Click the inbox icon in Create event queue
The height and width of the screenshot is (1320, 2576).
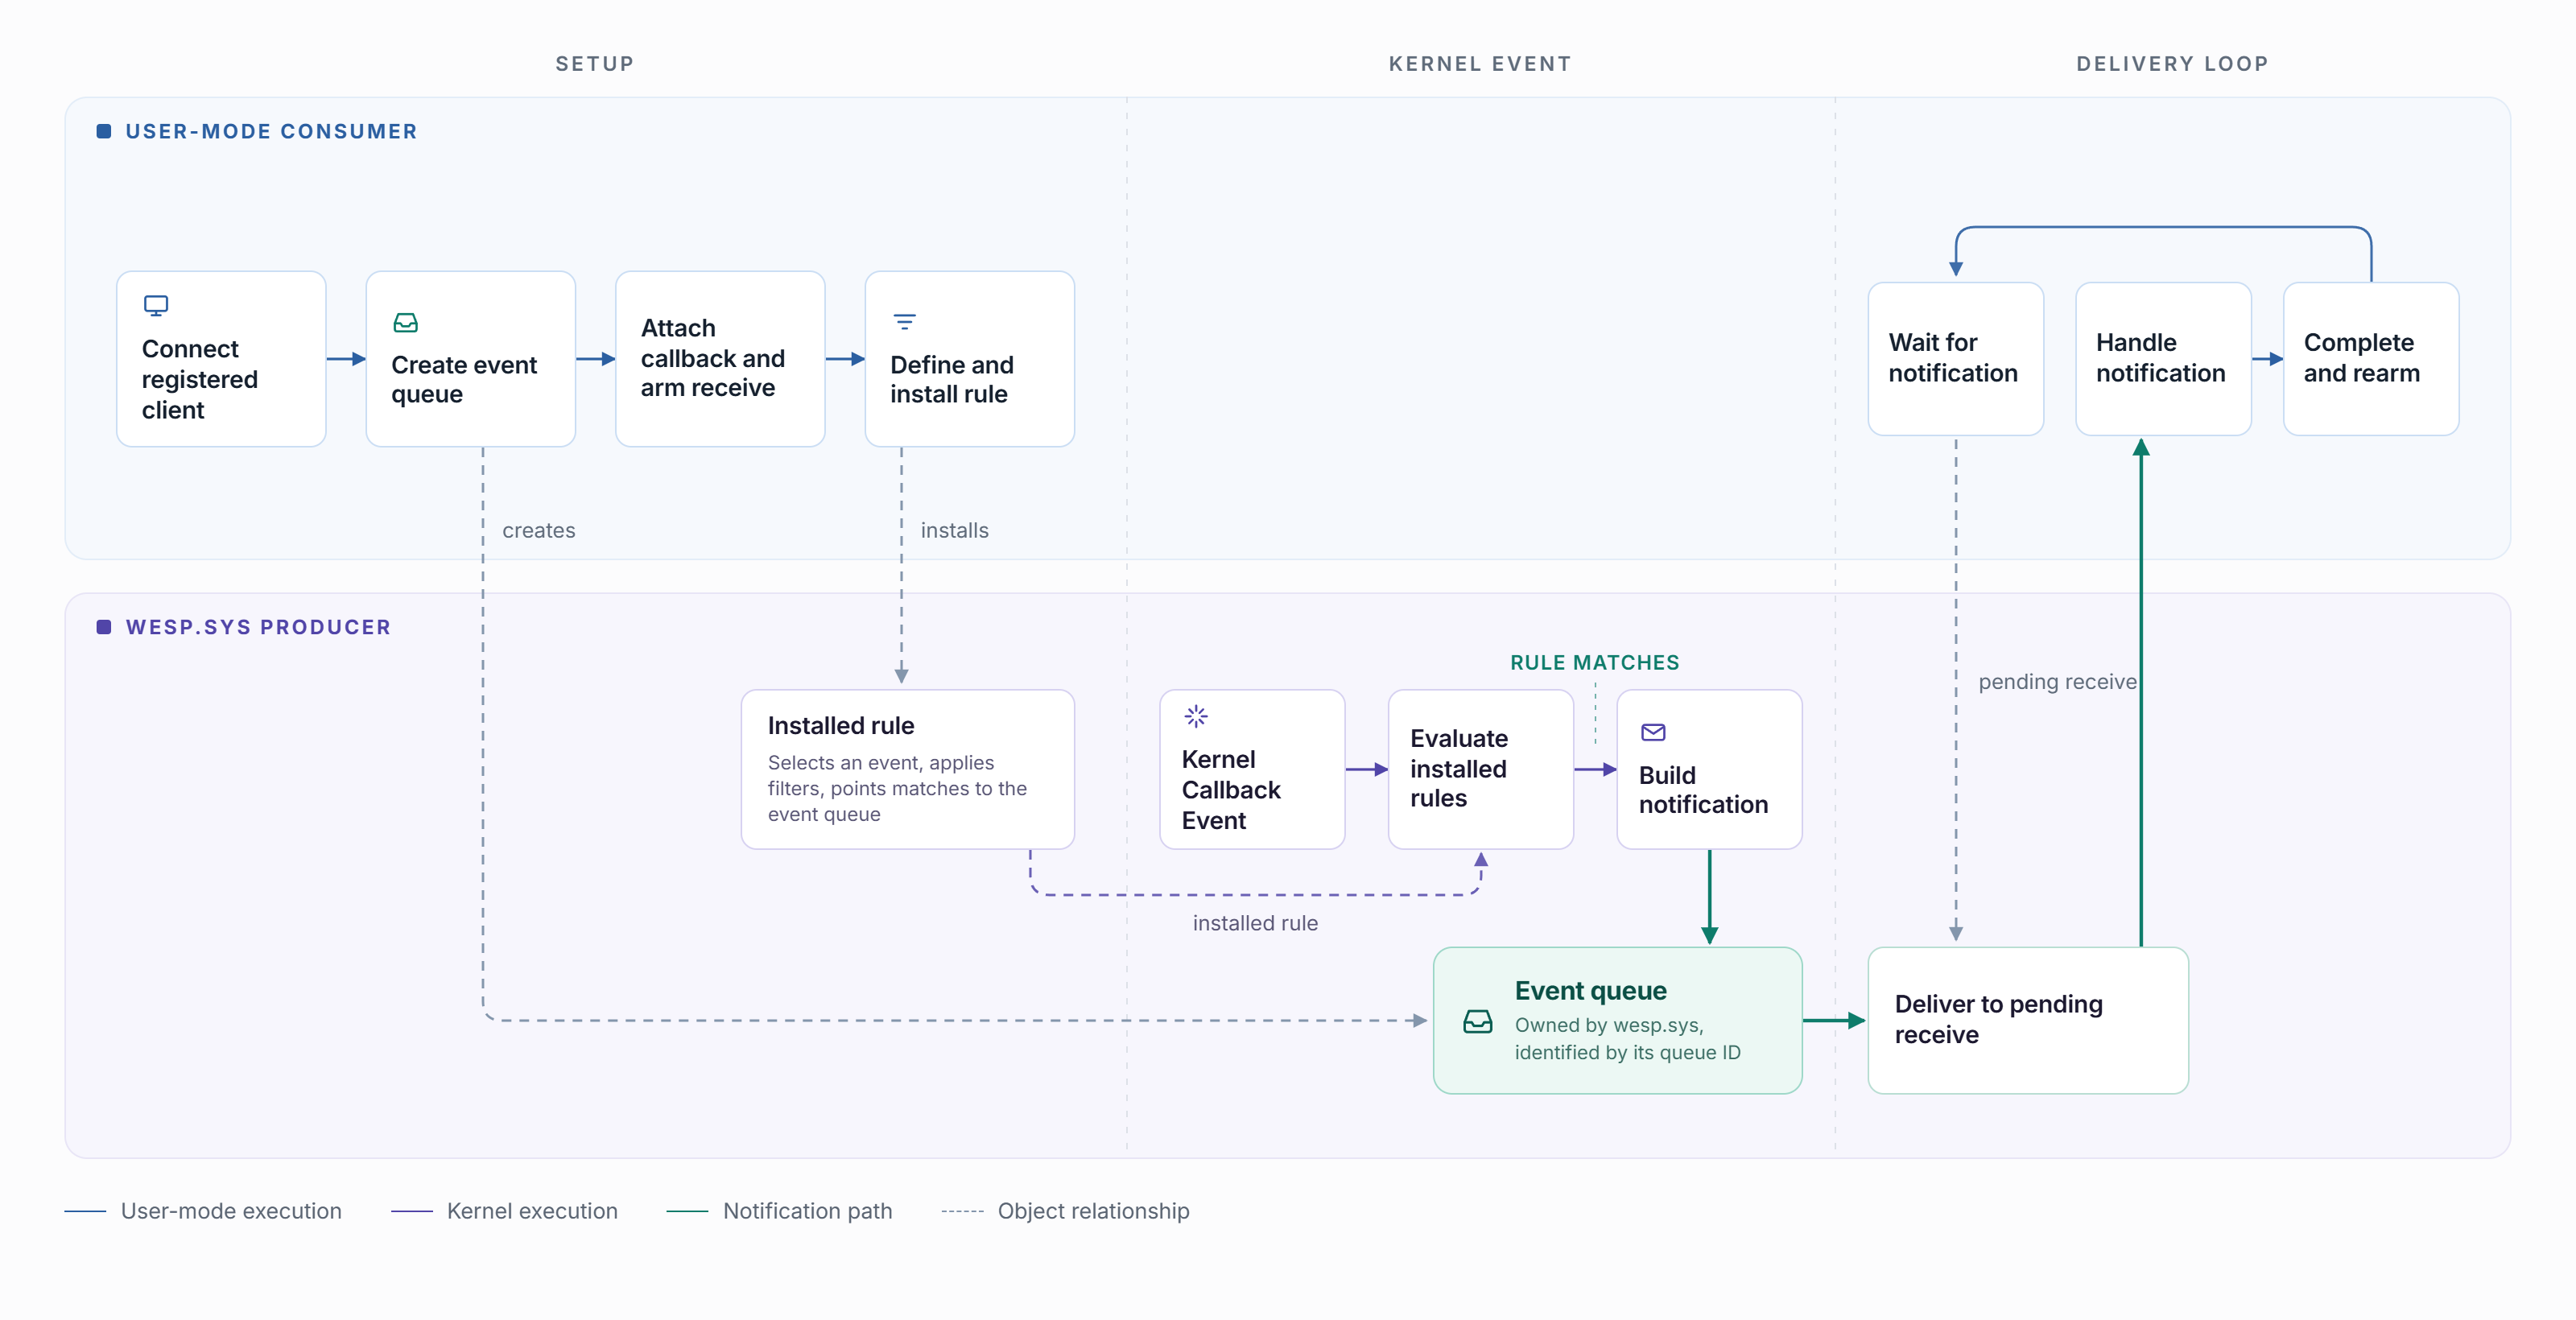click(405, 322)
